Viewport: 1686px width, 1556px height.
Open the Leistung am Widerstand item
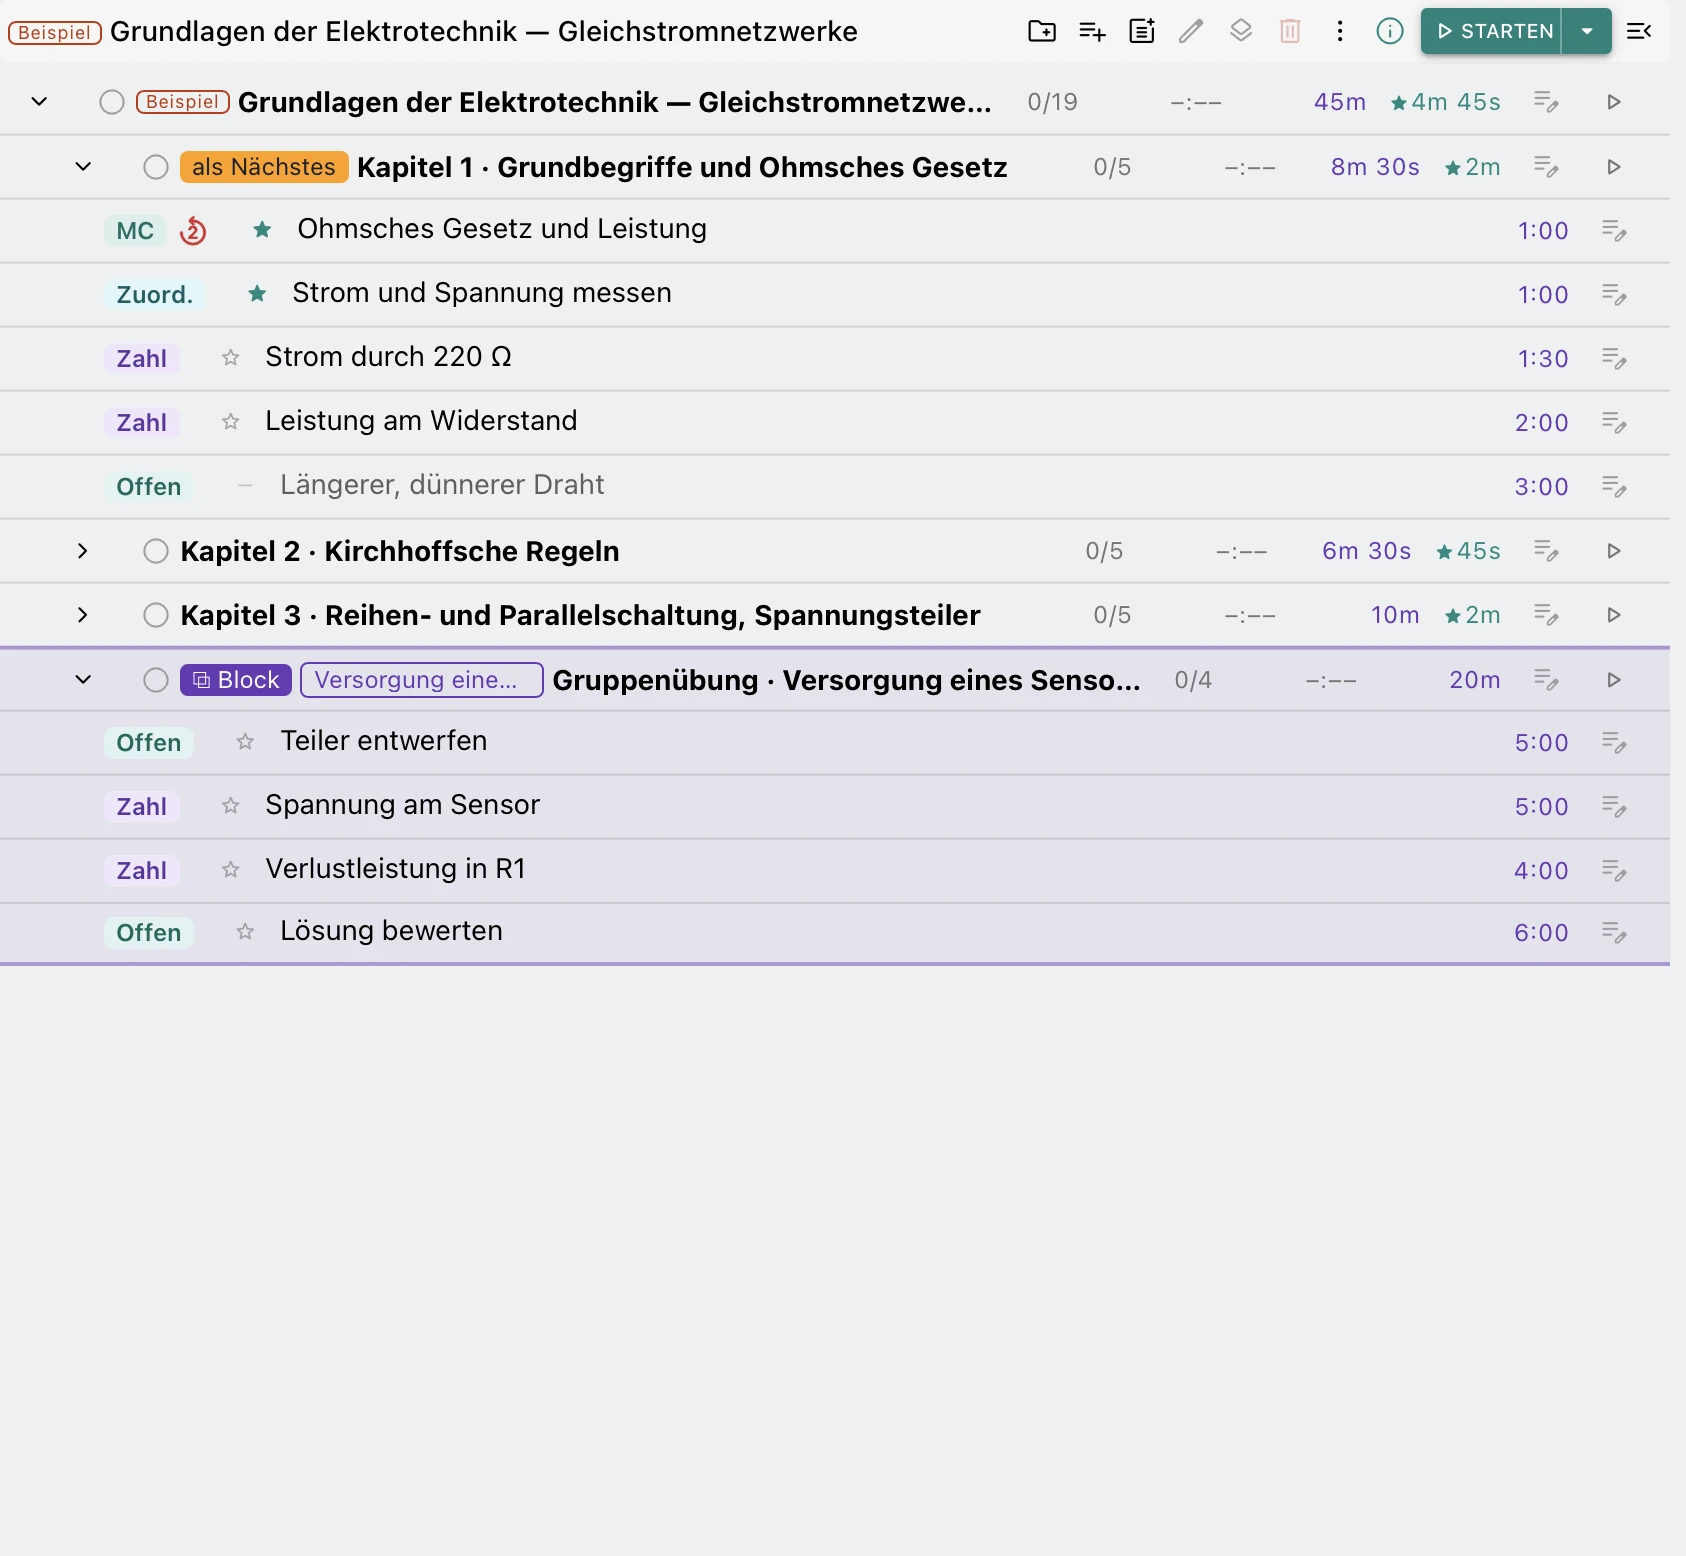(421, 421)
